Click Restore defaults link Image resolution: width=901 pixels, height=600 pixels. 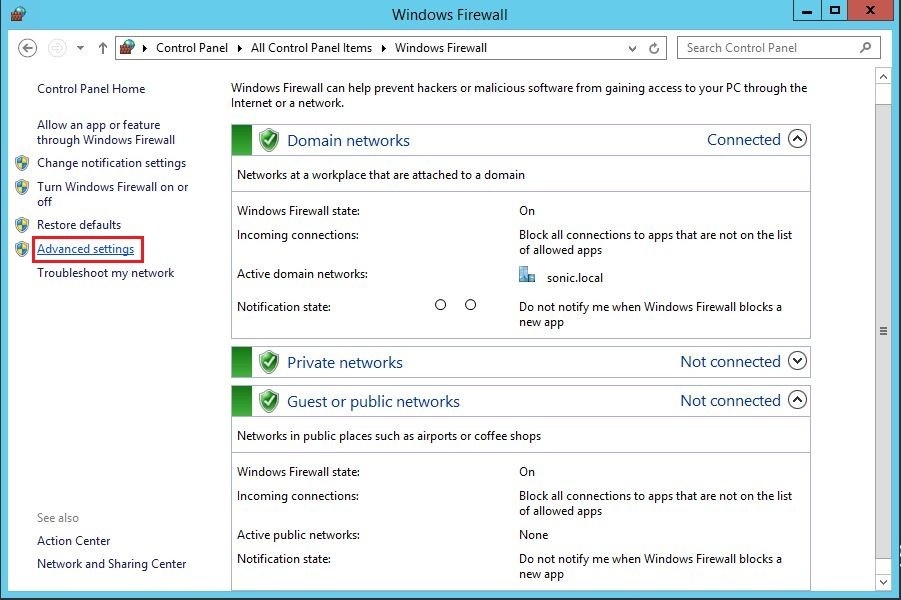click(79, 225)
